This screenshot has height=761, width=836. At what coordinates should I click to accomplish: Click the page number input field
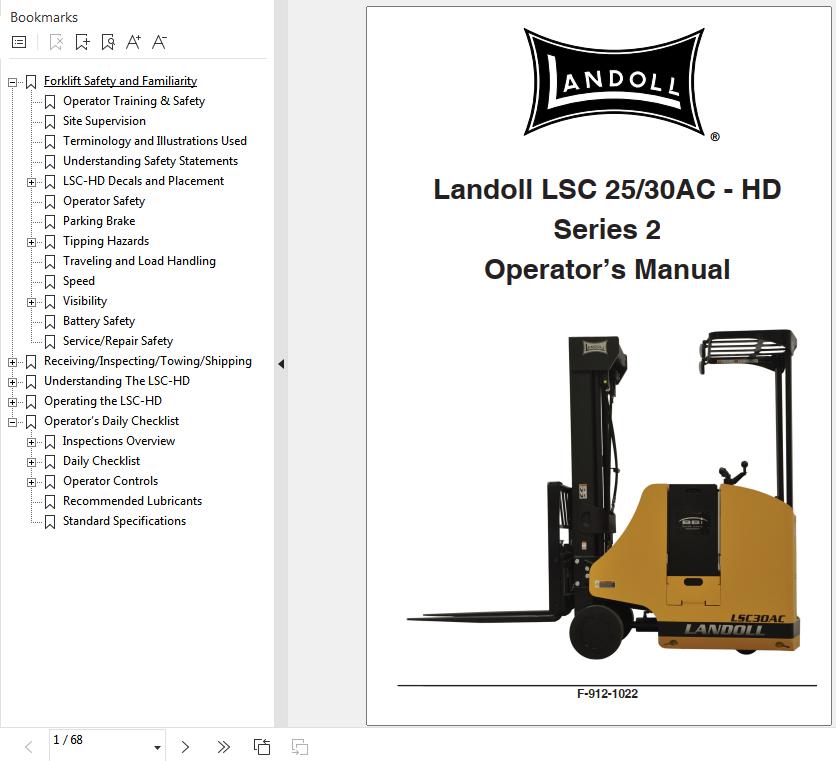coord(95,741)
